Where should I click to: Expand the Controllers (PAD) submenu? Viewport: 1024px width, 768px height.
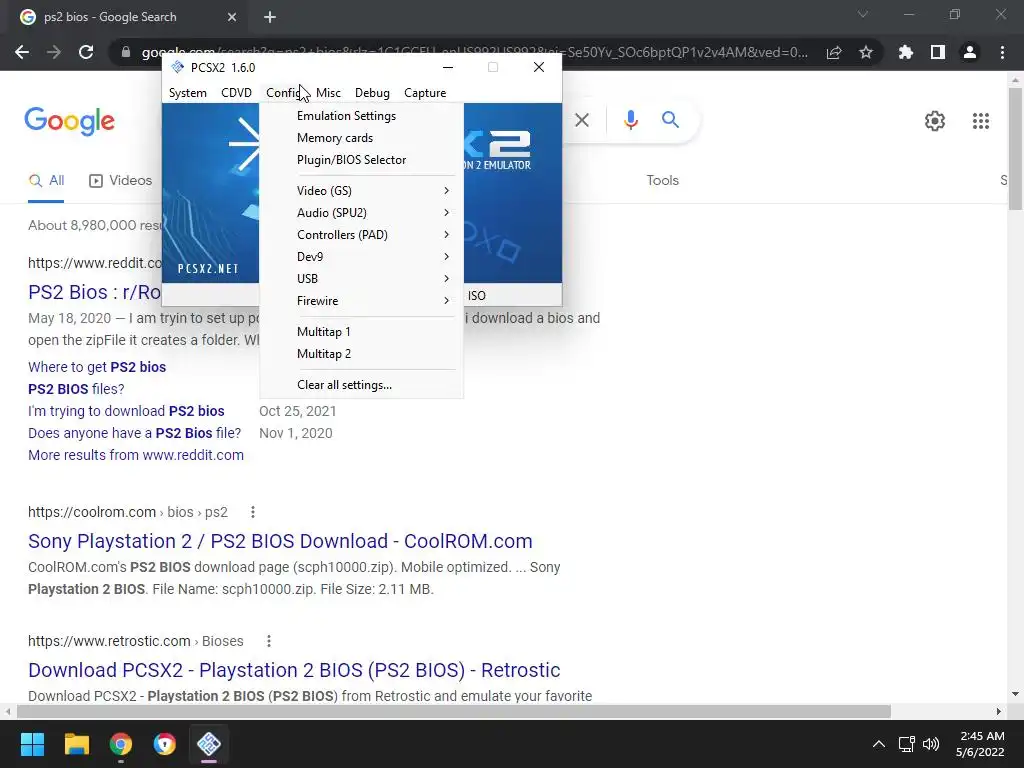[x=361, y=234]
